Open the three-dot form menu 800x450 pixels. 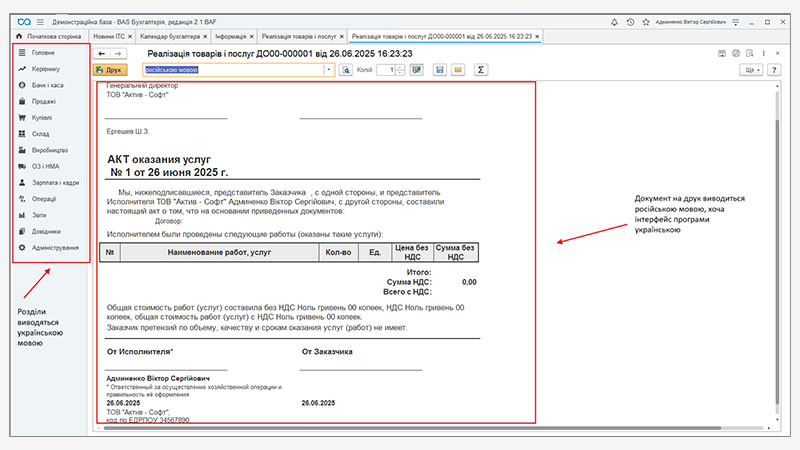pyautogui.click(x=764, y=54)
